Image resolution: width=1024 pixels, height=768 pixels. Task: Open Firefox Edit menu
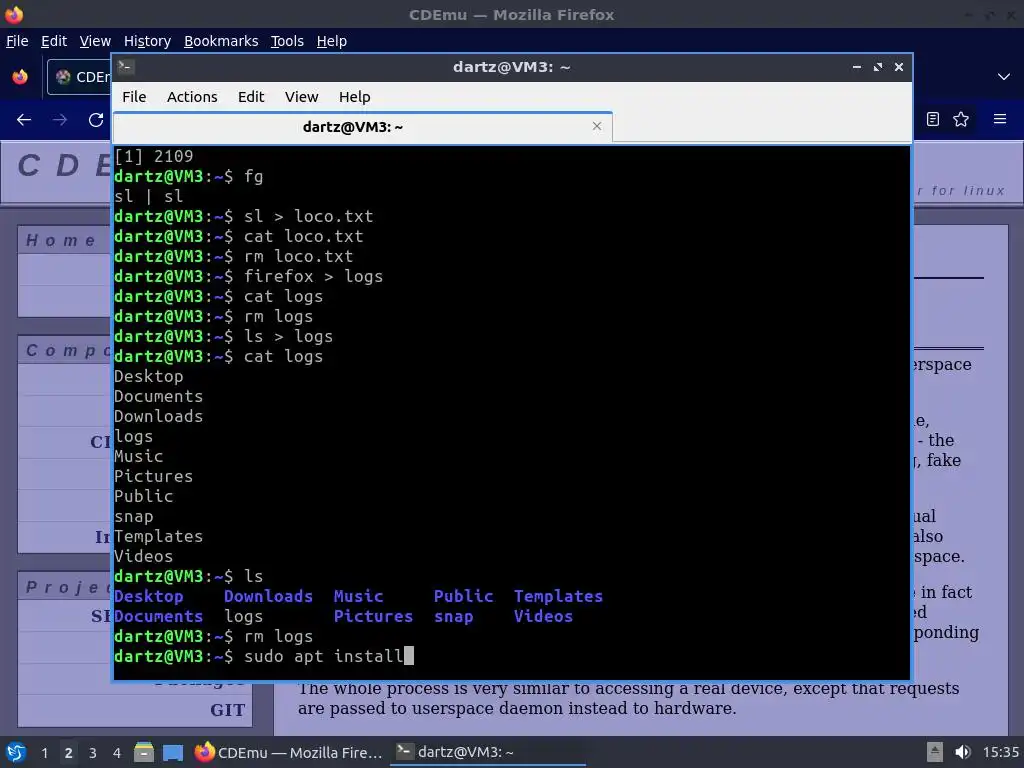(x=54, y=41)
